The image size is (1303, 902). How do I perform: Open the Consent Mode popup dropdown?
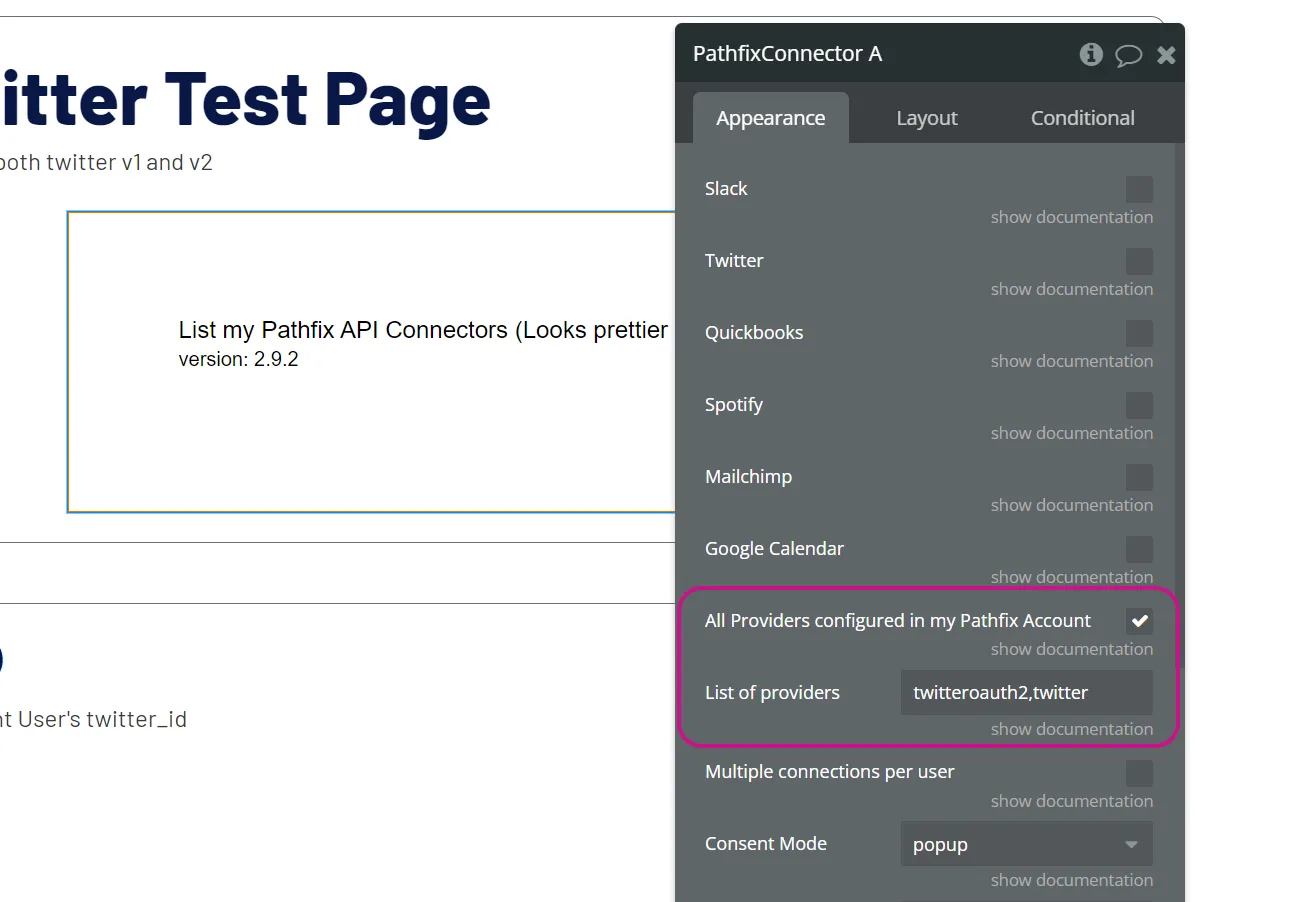point(1027,844)
